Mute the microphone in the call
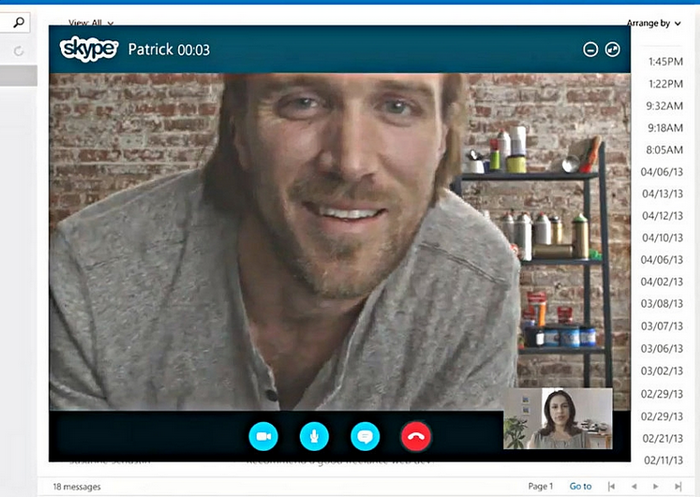700x497 pixels. pyautogui.click(x=314, y=436)
